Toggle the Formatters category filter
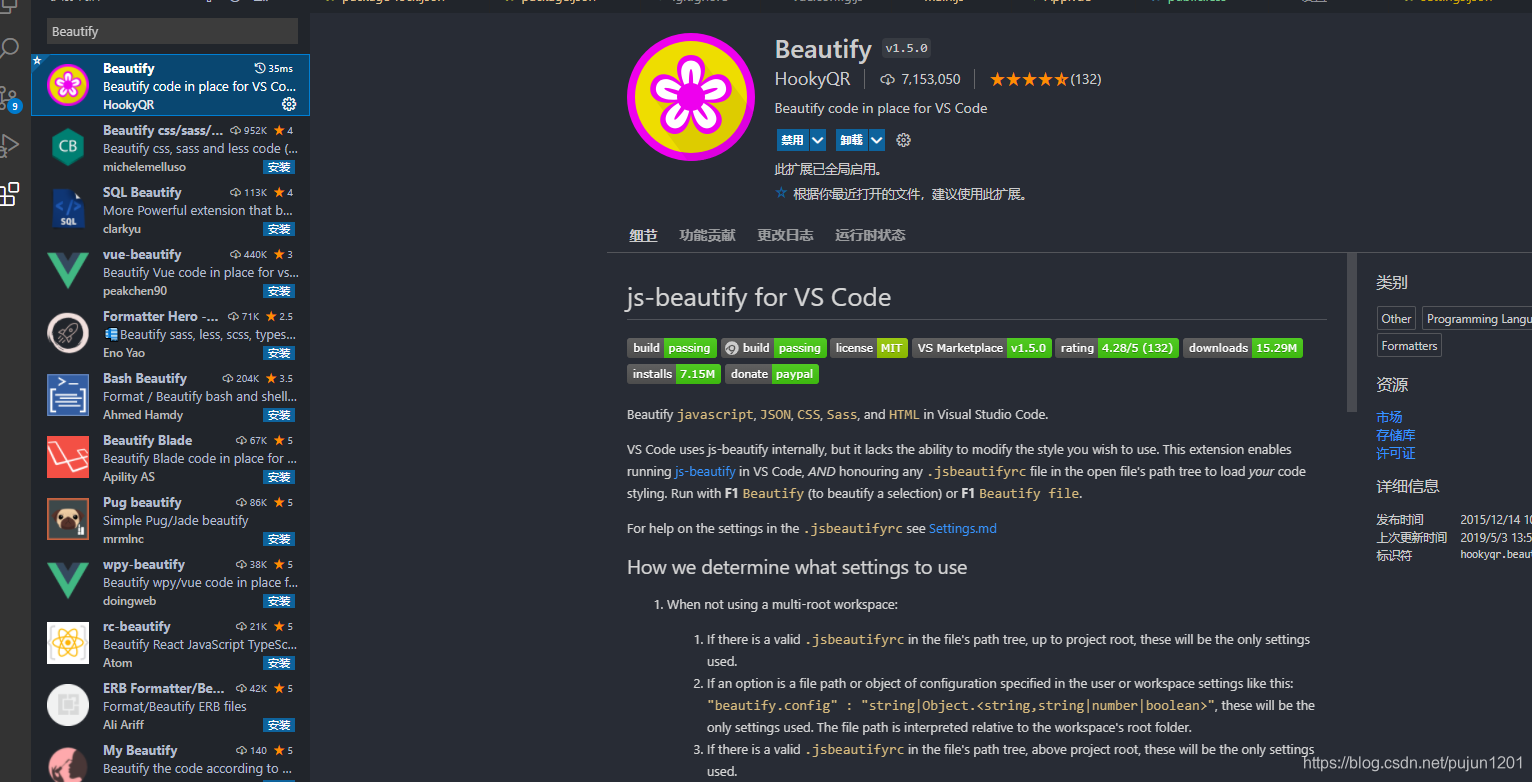Screen dimensions: 1532x782 pyautogui.click(x=1408, y=345)
